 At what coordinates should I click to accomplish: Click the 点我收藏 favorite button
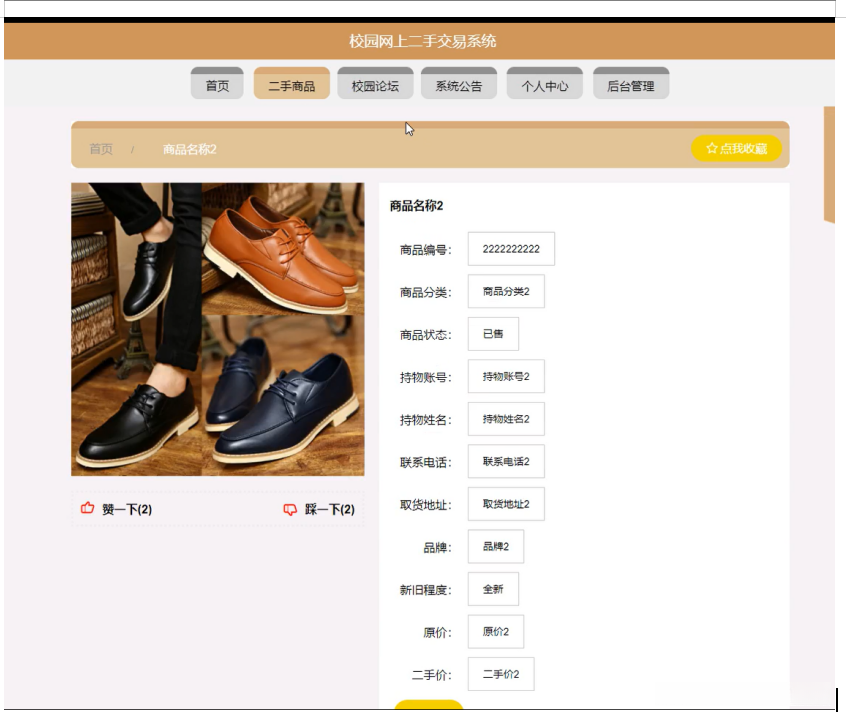point(736,148)
